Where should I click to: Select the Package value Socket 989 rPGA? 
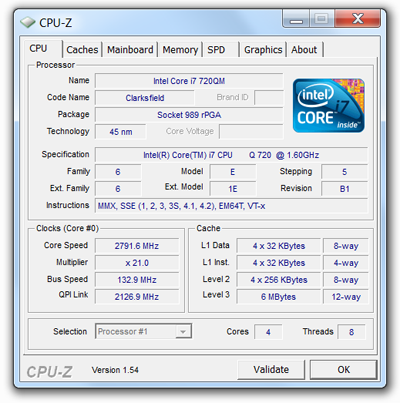(x=189, y=115)
